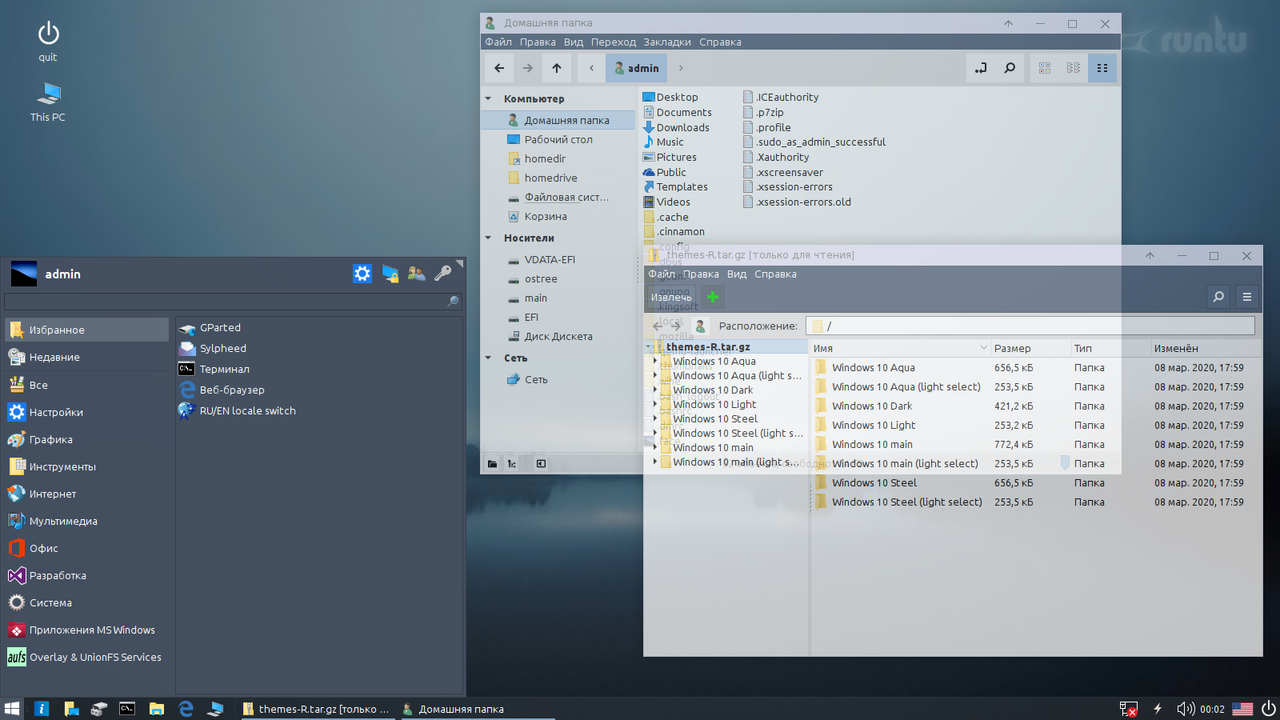Expand Windows 10 Steel tree node
1280x720 pixels.
(656, 419)
